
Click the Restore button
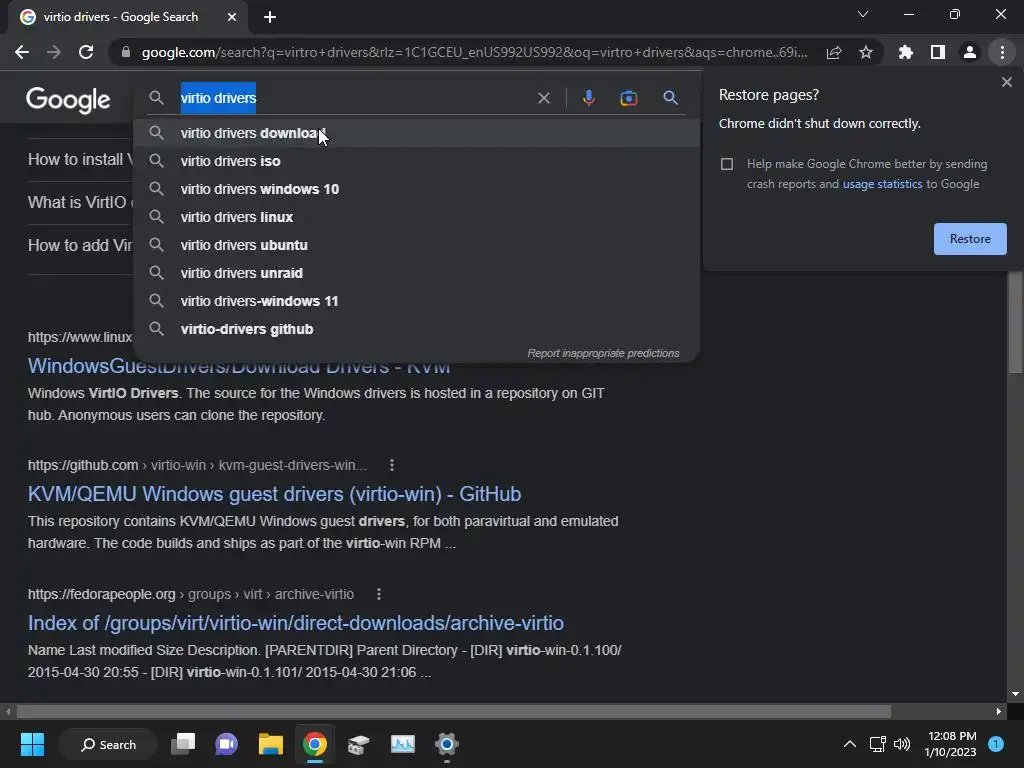coord(970,239)
